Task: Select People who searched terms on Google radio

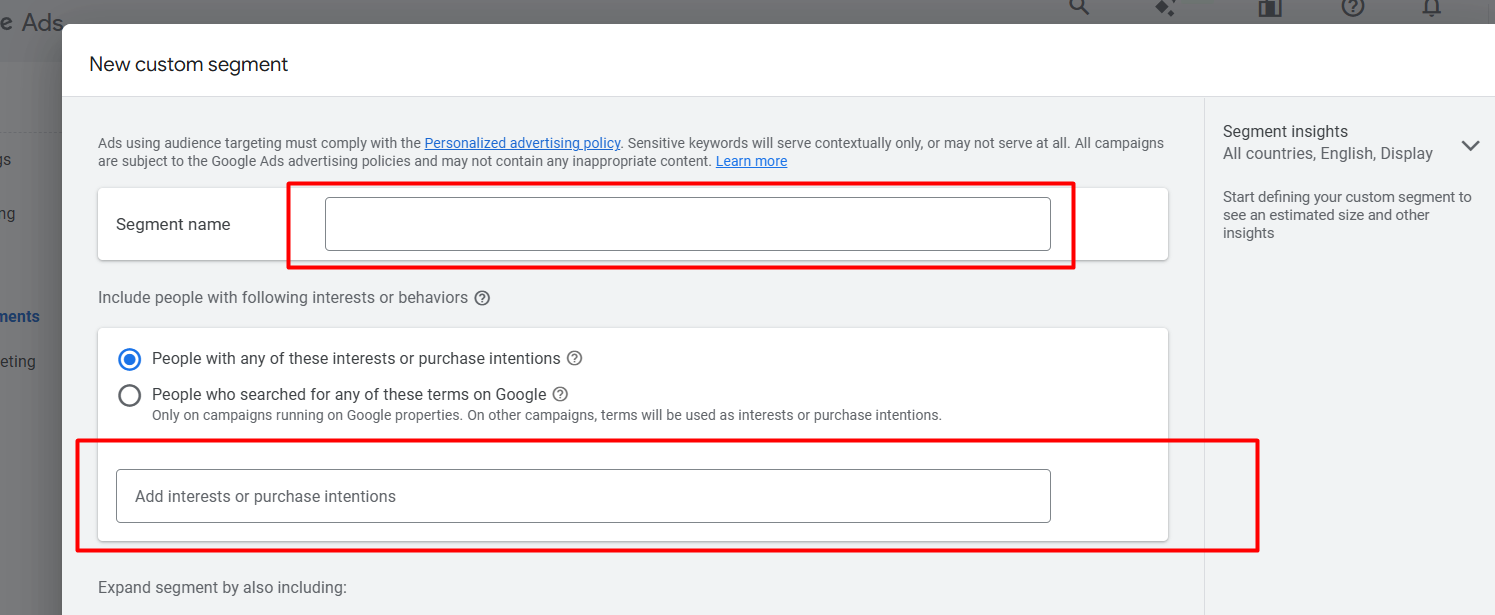Action: click(x=130, y=395)
